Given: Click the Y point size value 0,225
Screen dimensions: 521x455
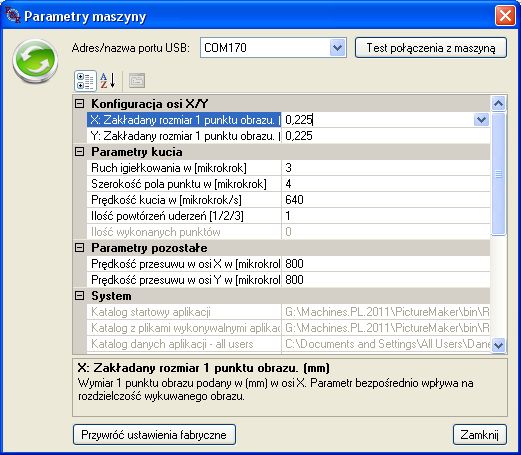Looking at the screenshot, I should pyautogui.click(x=299, y=136).
